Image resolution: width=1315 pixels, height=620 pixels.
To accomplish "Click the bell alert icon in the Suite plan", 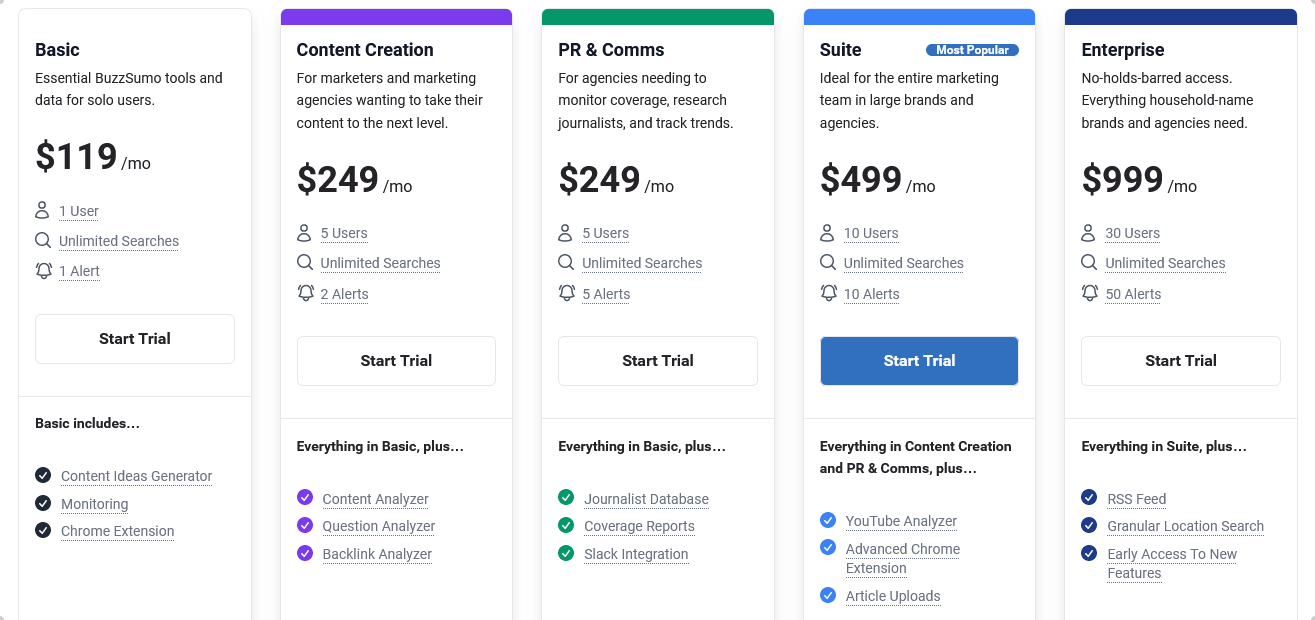I will tap(828, 293).
